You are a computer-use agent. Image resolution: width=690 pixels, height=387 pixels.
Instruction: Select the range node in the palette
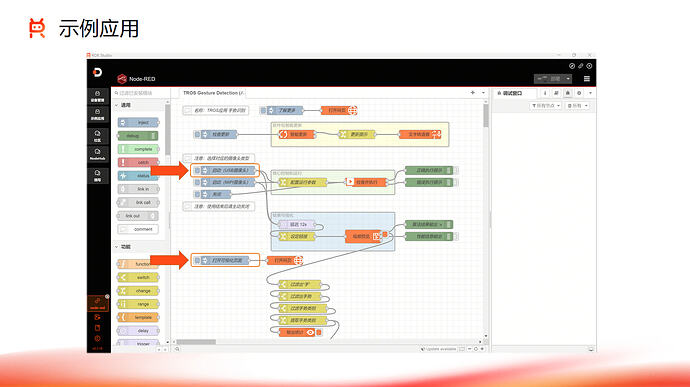(138, 304)
